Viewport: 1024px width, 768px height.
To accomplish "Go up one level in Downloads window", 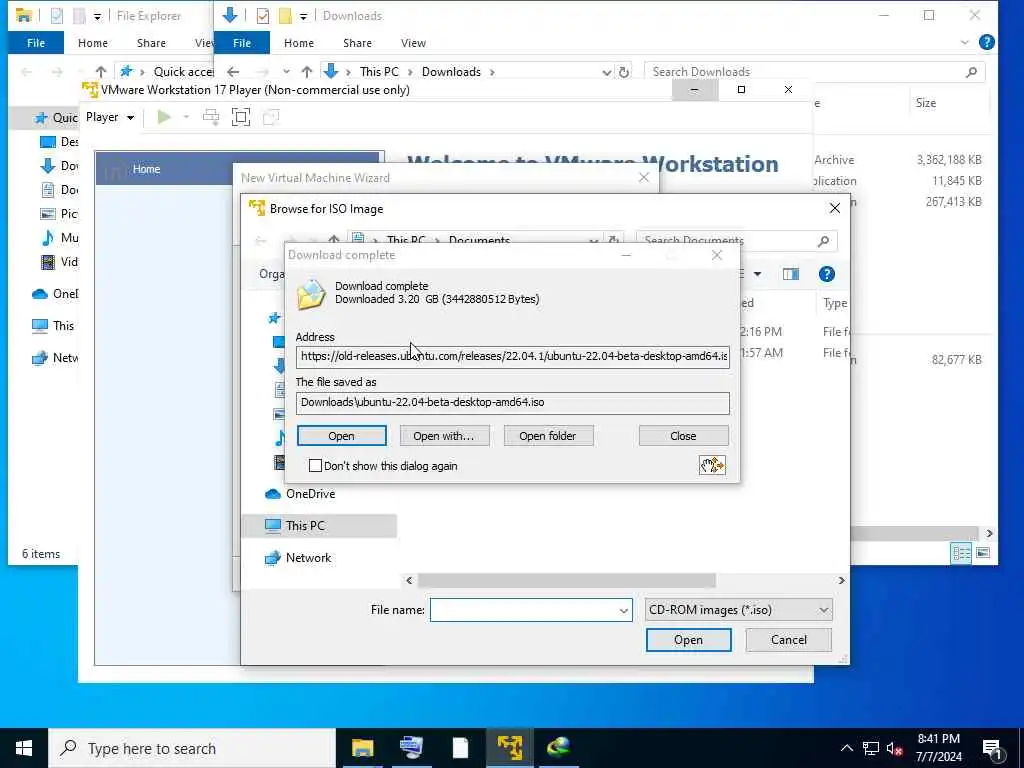I will click(x=307, y=72).
